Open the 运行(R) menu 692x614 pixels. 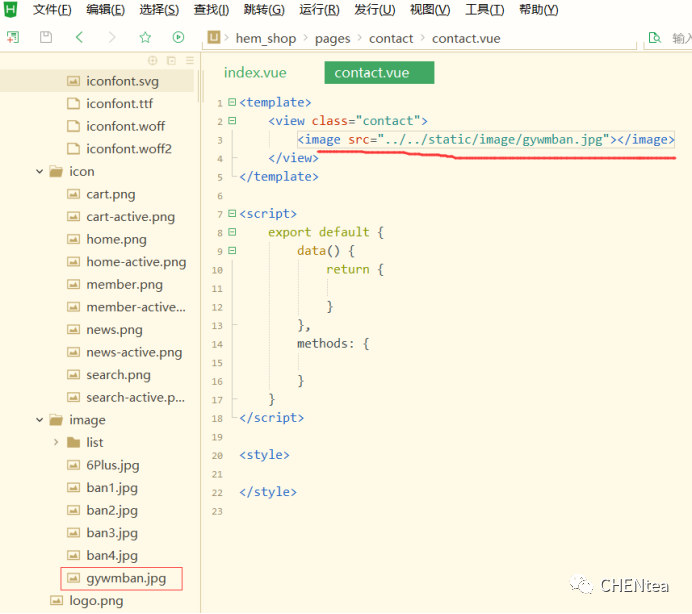point(319,9)
